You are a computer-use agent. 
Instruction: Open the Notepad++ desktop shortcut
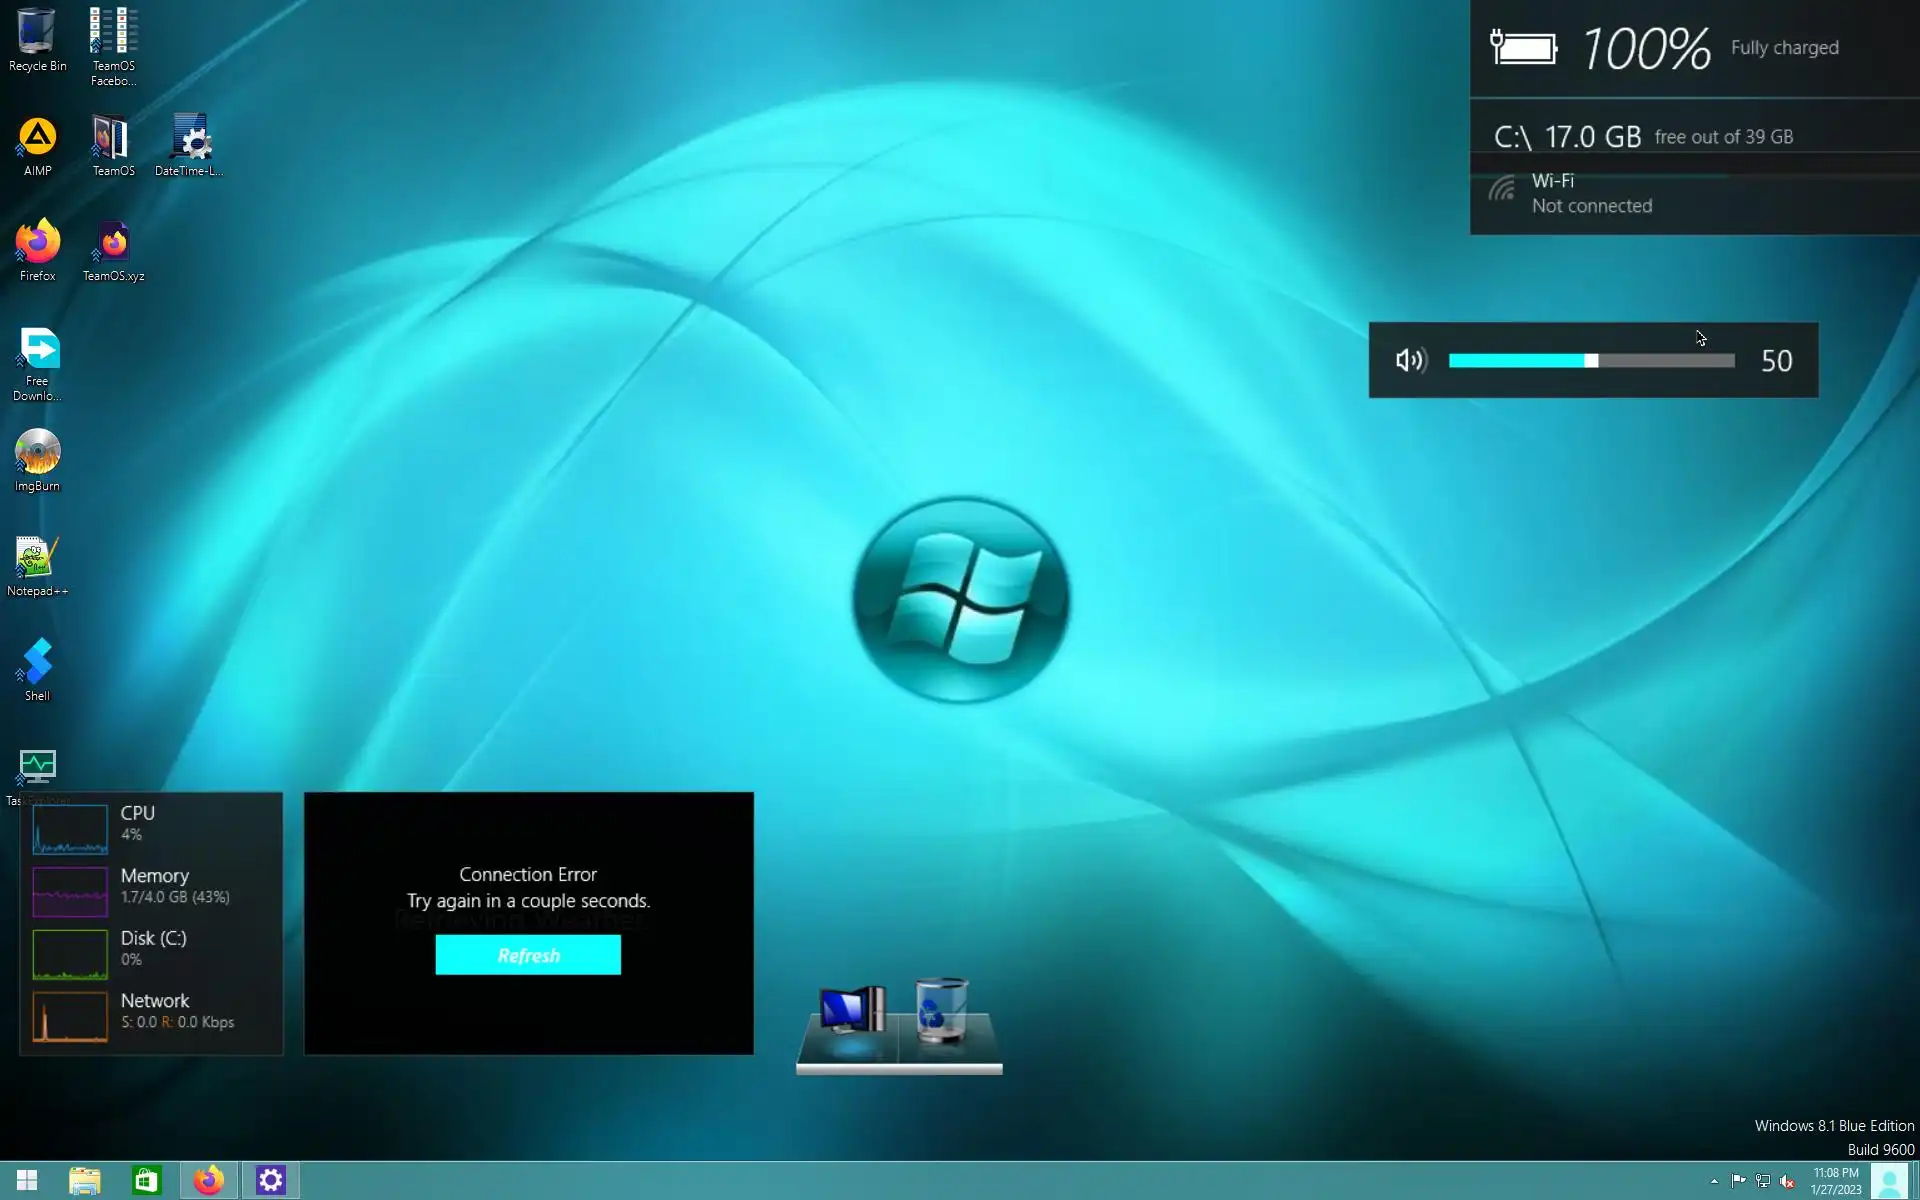tap(37, 564)
